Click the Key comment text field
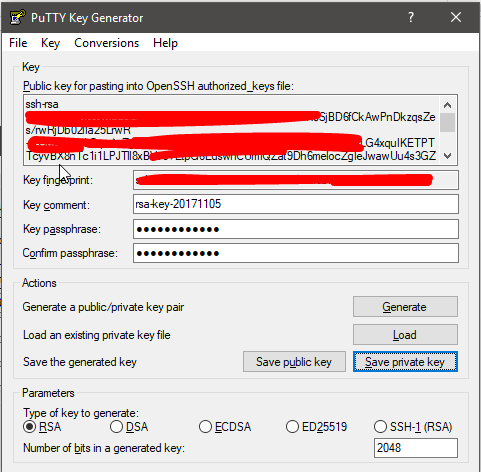481x472 pixels. tap(296, 204)
